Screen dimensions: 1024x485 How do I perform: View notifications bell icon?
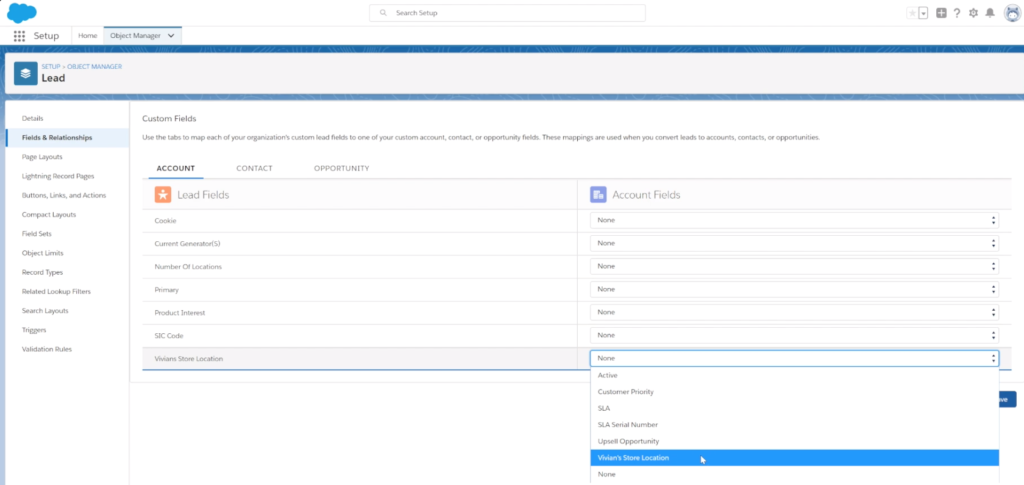pyautogui.click(x=990, y=13)
